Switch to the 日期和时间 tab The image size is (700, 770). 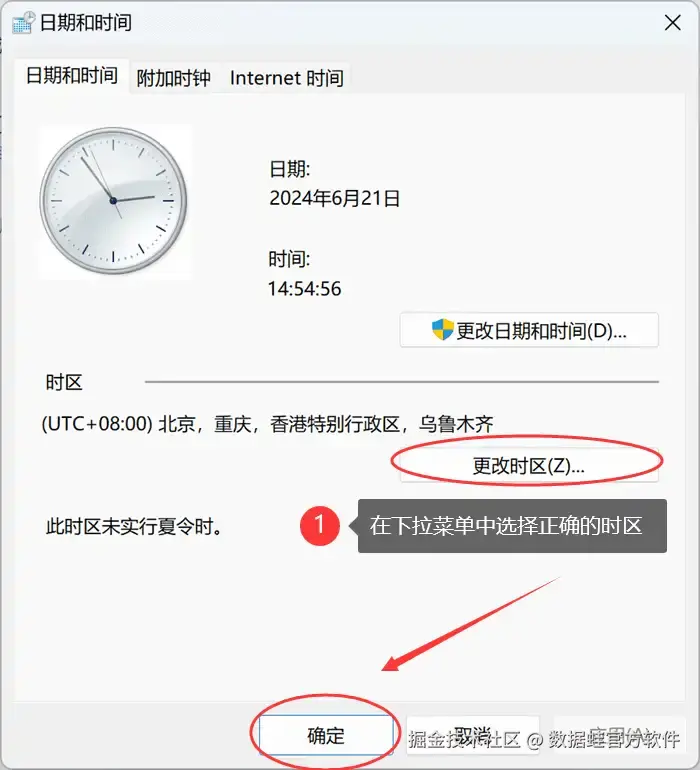point(72,76)
